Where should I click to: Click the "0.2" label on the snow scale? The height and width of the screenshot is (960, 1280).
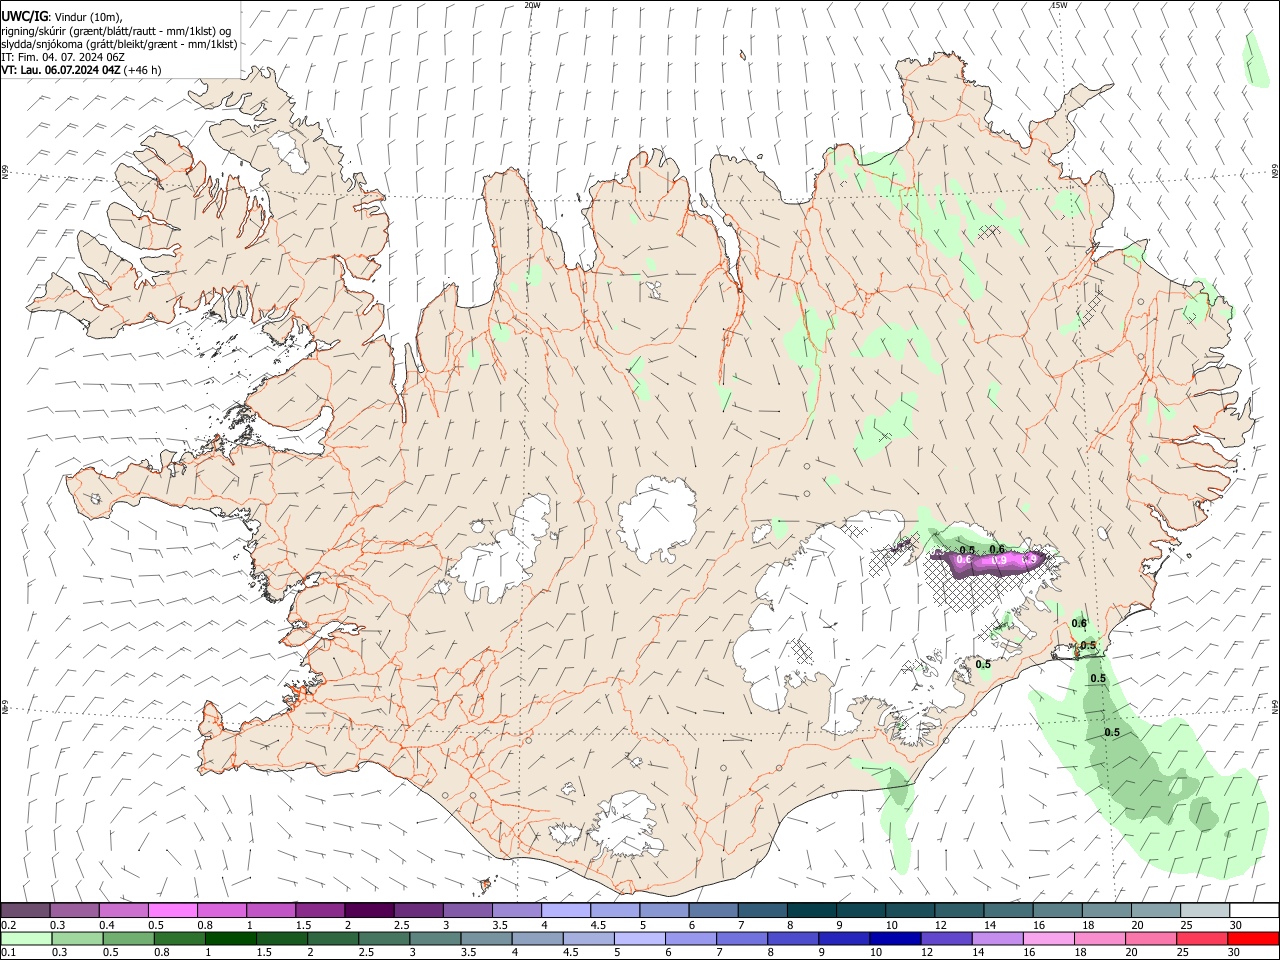[9, 925]
